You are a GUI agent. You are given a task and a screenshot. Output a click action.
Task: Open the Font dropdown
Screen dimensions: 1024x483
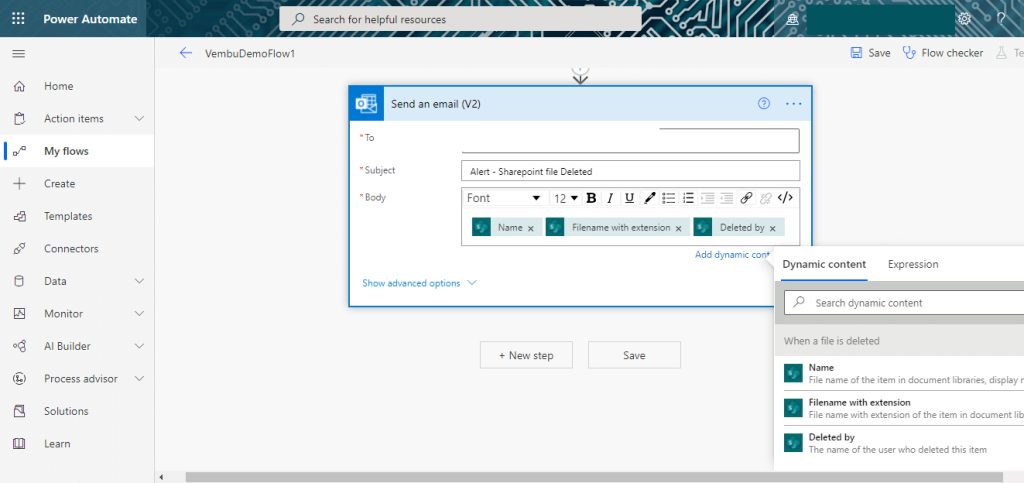click(x=504, y=198)
